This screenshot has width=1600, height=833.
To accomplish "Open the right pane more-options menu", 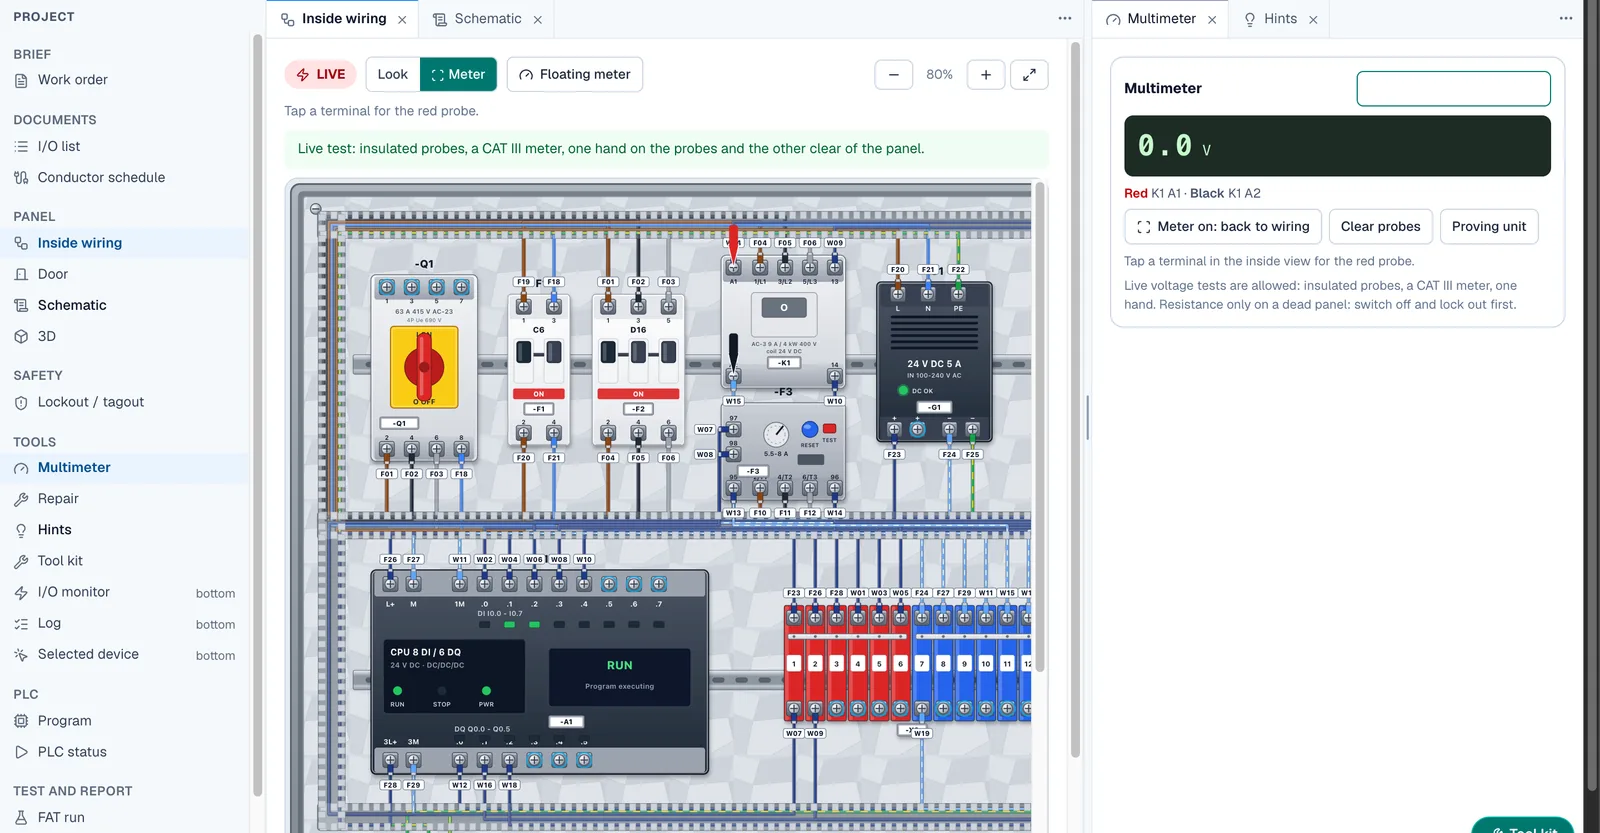I will coord(1566,19).
